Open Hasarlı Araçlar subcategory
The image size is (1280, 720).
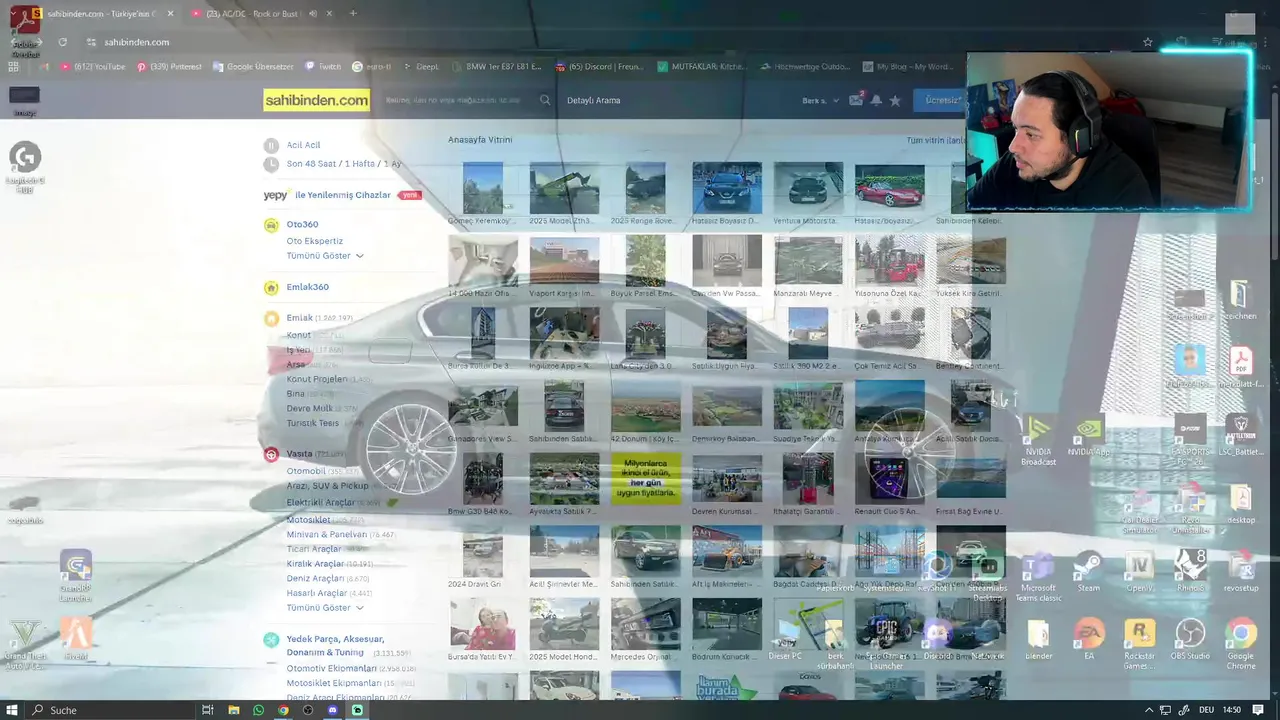(x=317, y=593)
